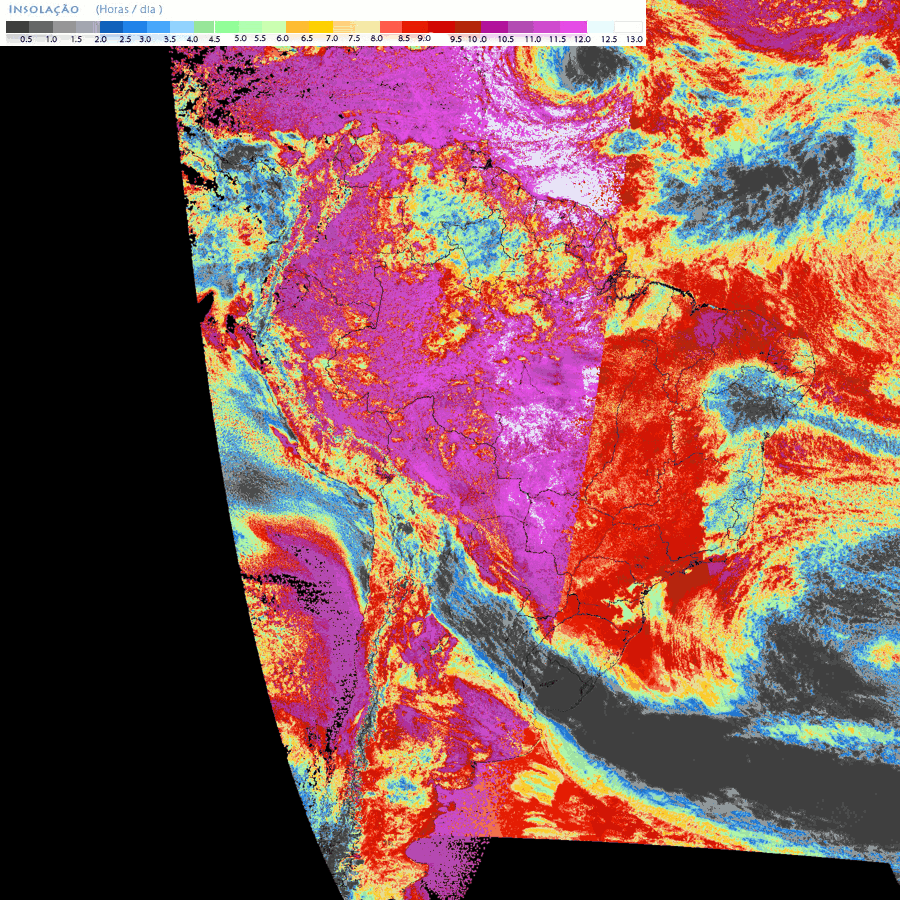
Task: Click the 'Insolação' legend title
Action: (x=44, y=9)
